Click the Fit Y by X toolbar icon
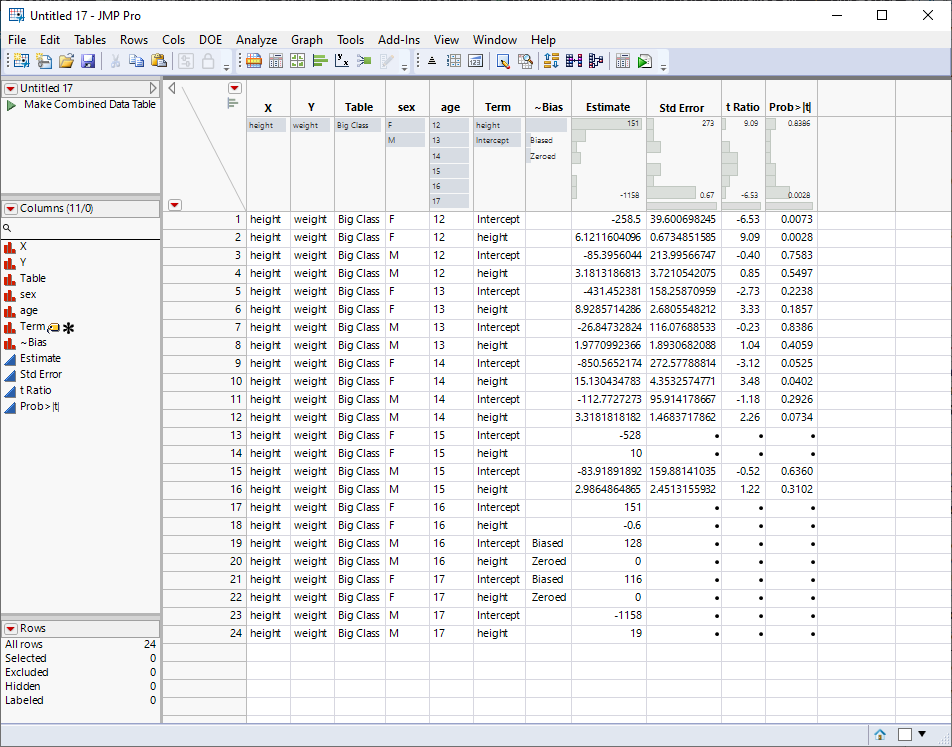This screenshot has height=747, width=952. point(342,61)
